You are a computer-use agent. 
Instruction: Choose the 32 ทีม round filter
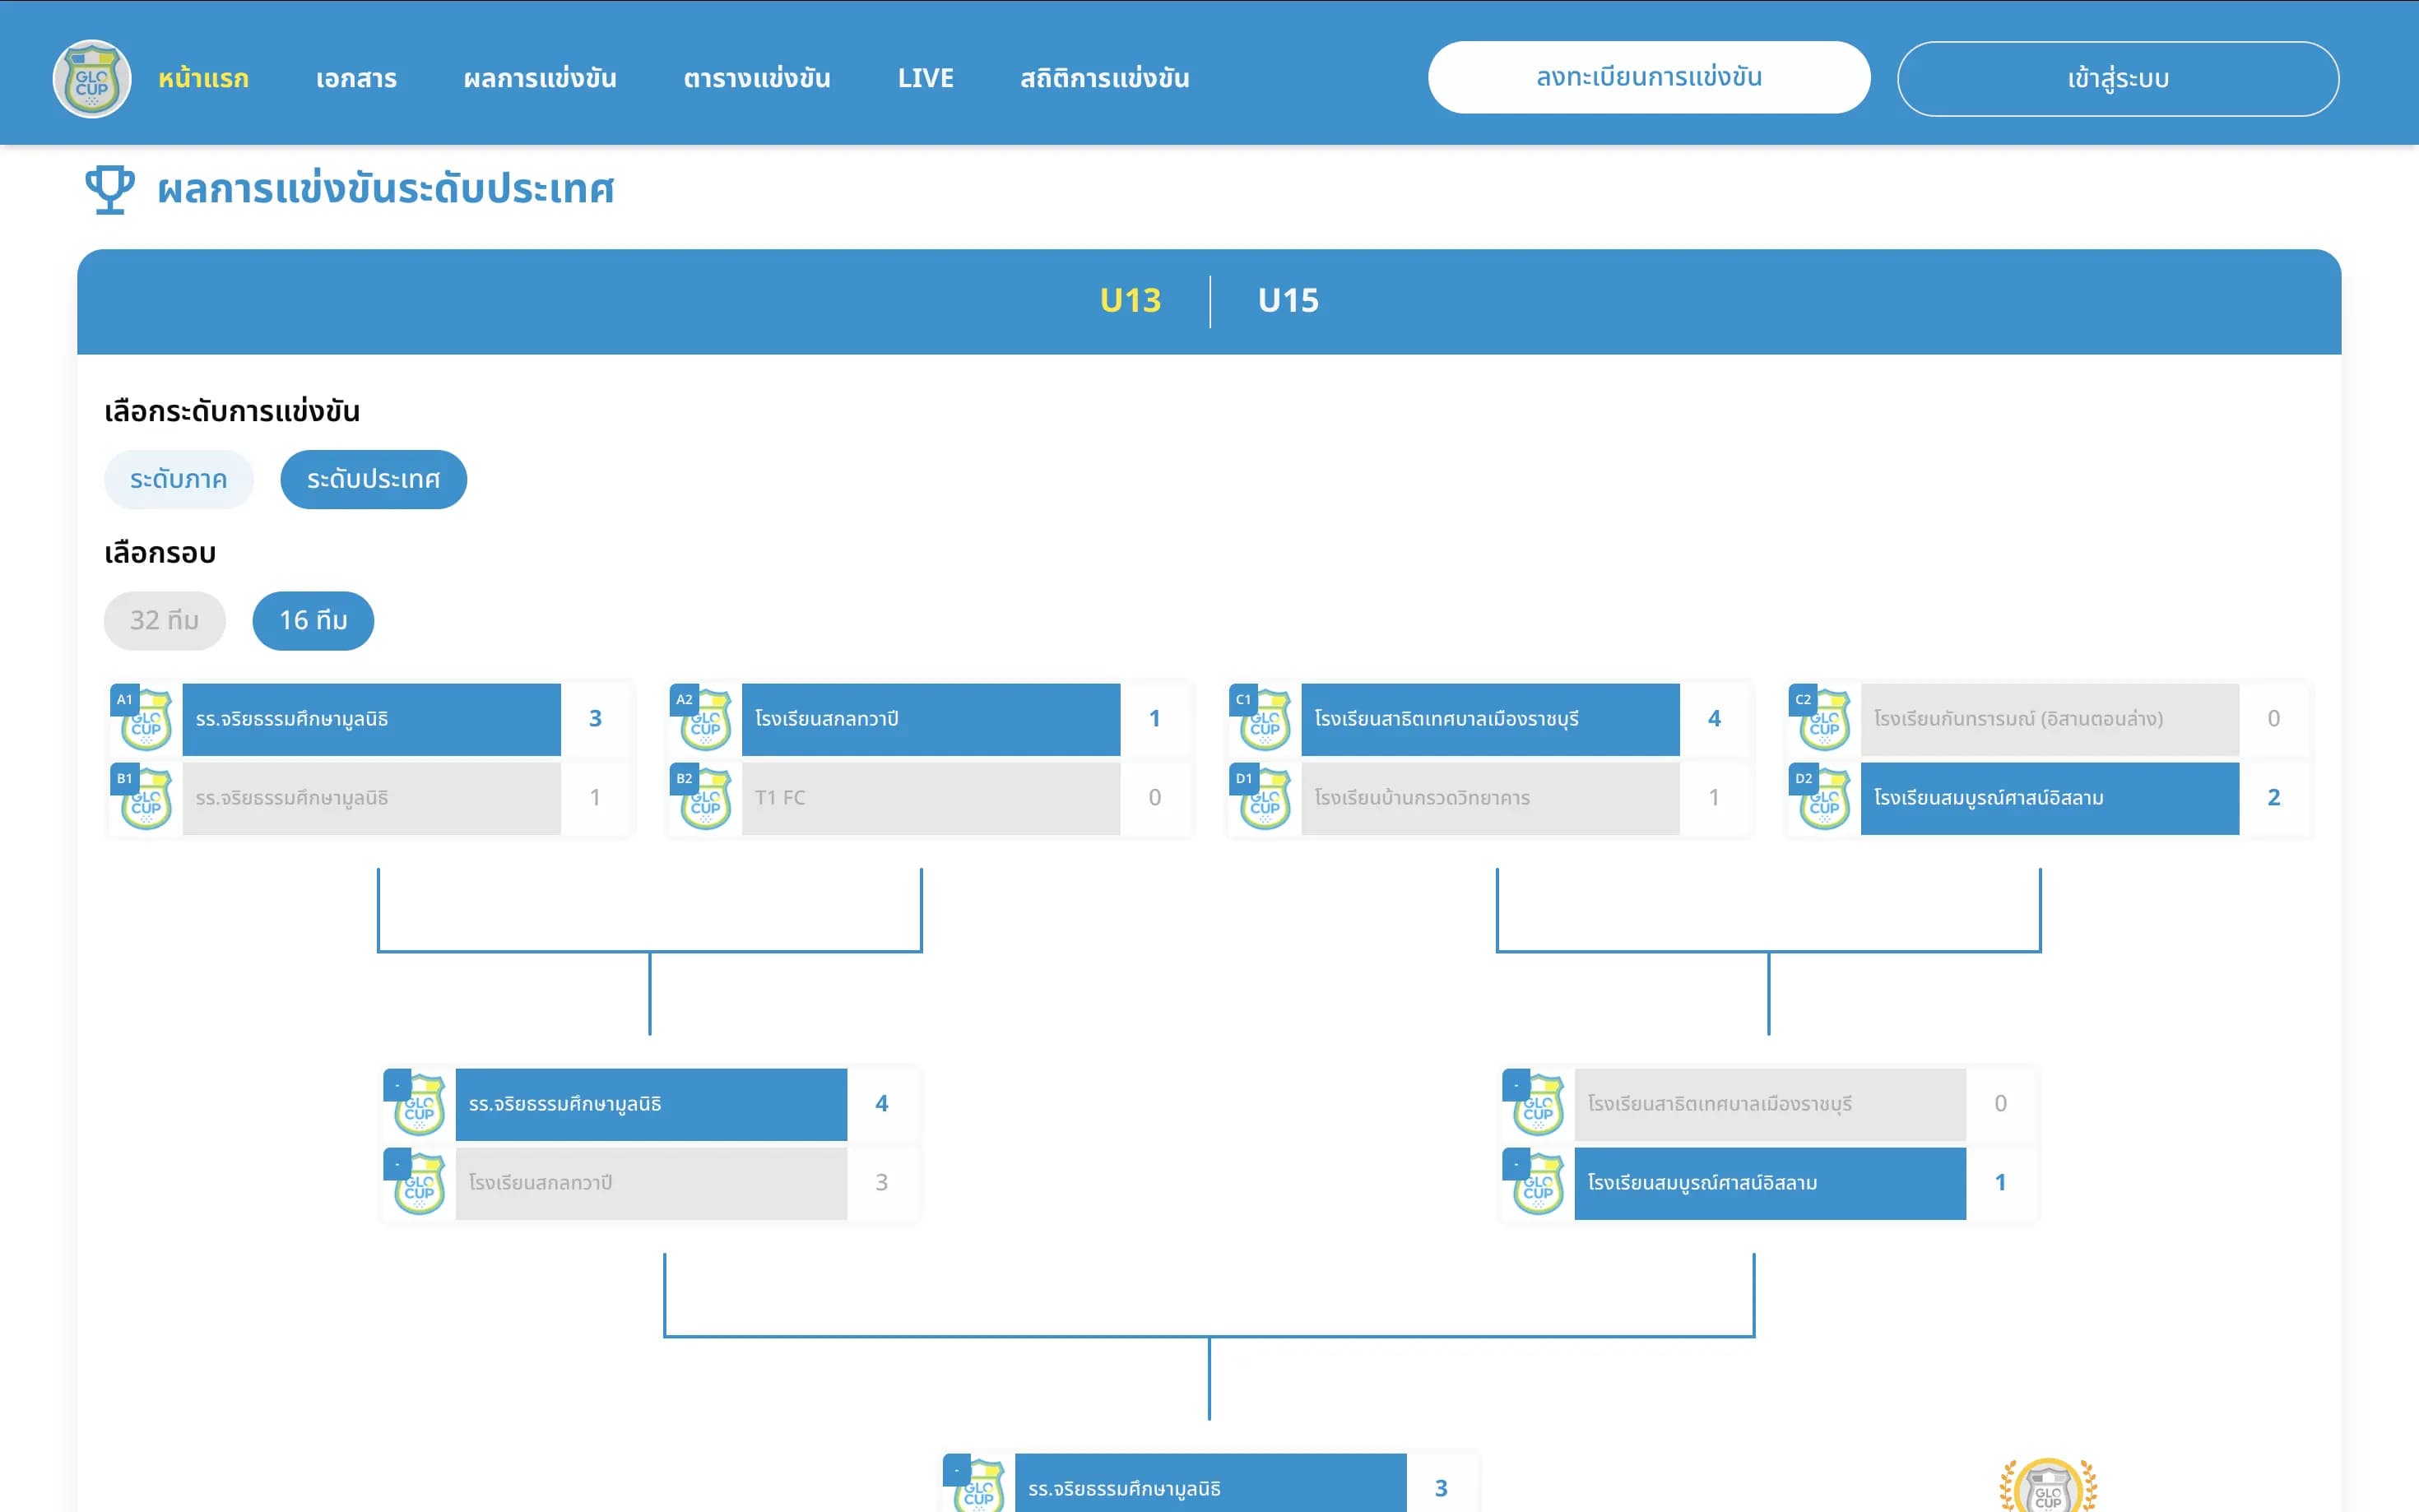[164, 620]
